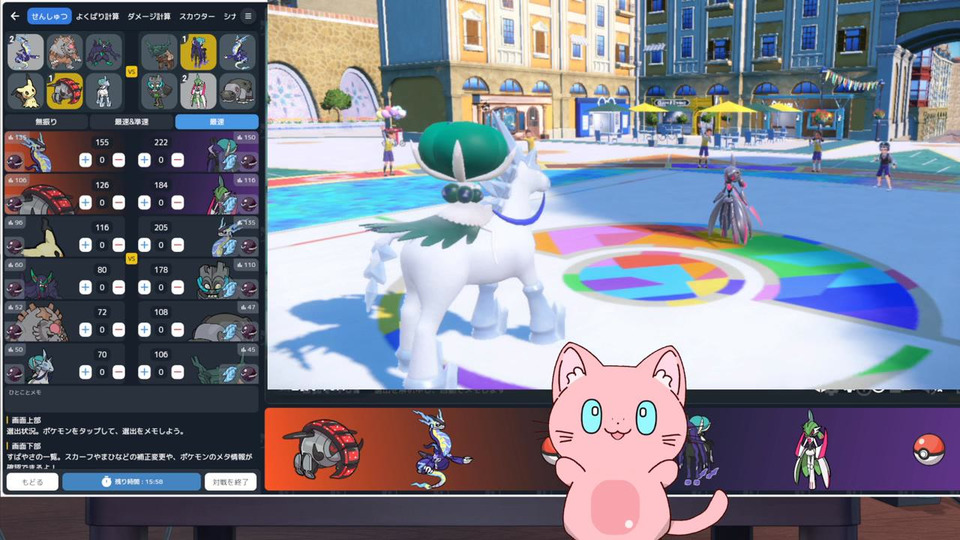Select the 最速&準速 speed mode

132,122
